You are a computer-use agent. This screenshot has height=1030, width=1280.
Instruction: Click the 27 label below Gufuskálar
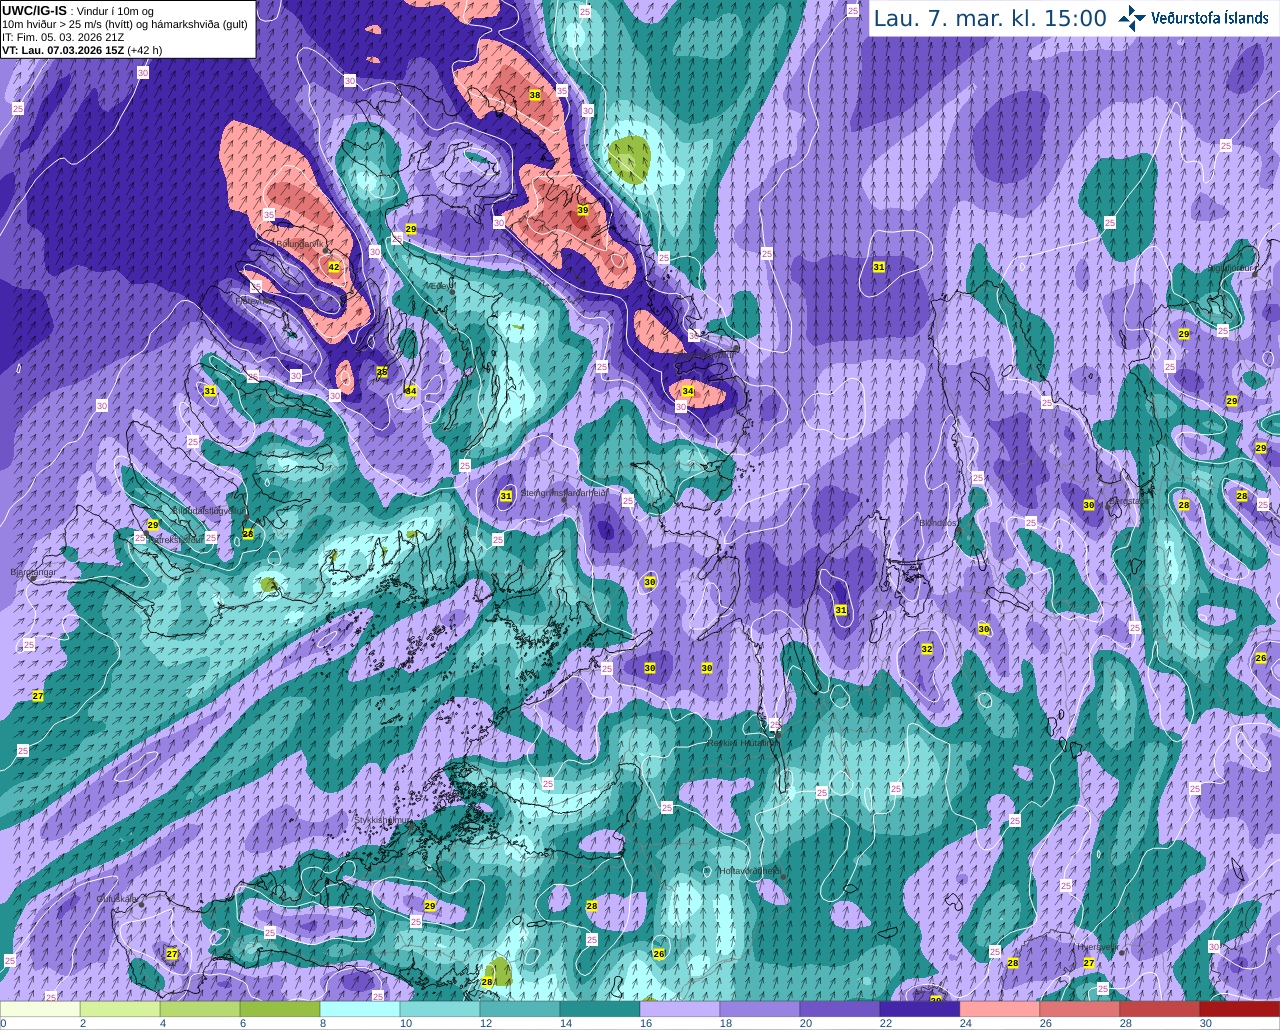pos(172,955)
